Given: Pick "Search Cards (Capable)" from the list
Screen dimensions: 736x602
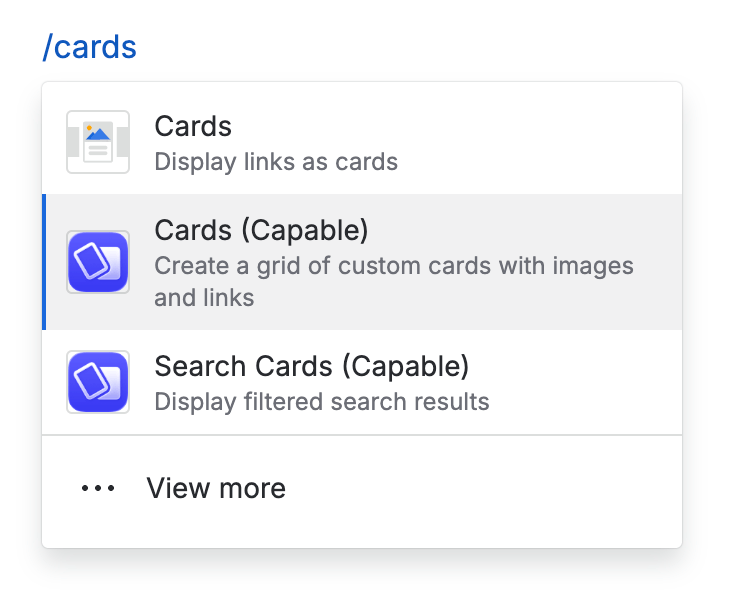Looking at the screenshot, I should pos(311,367).
